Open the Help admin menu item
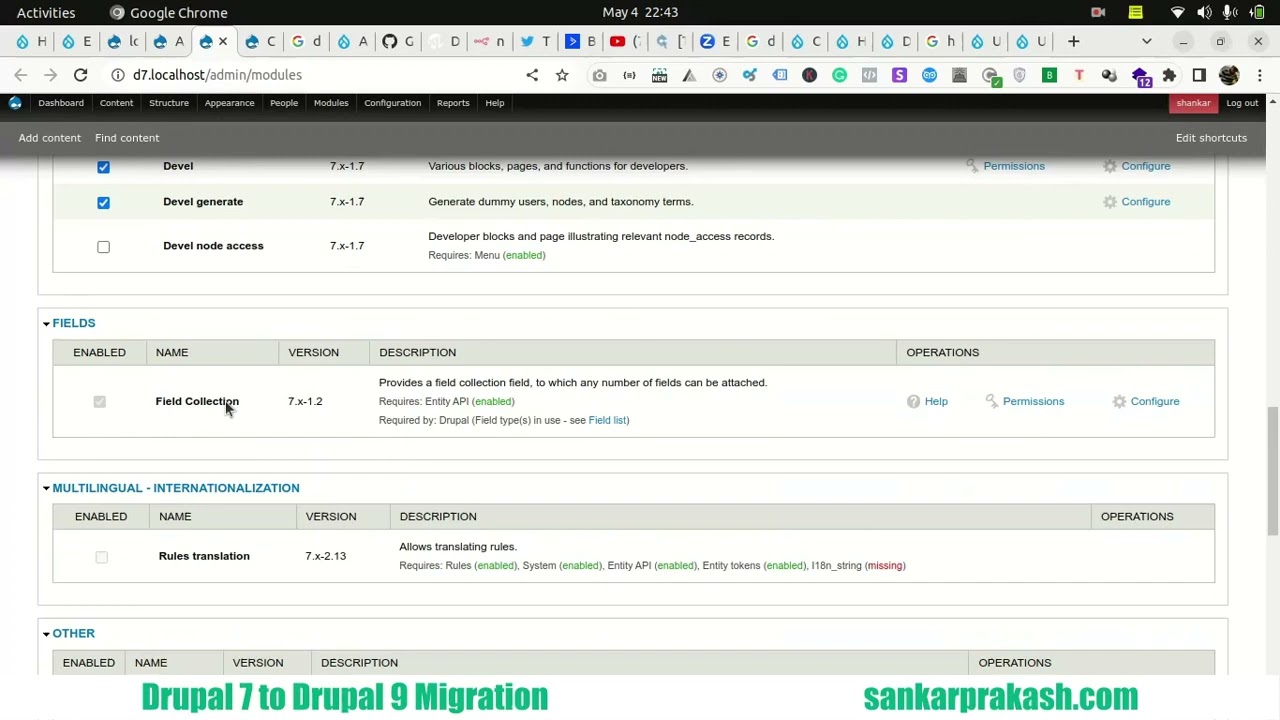This screenshot has height=720, width=1280. [495, 103]
